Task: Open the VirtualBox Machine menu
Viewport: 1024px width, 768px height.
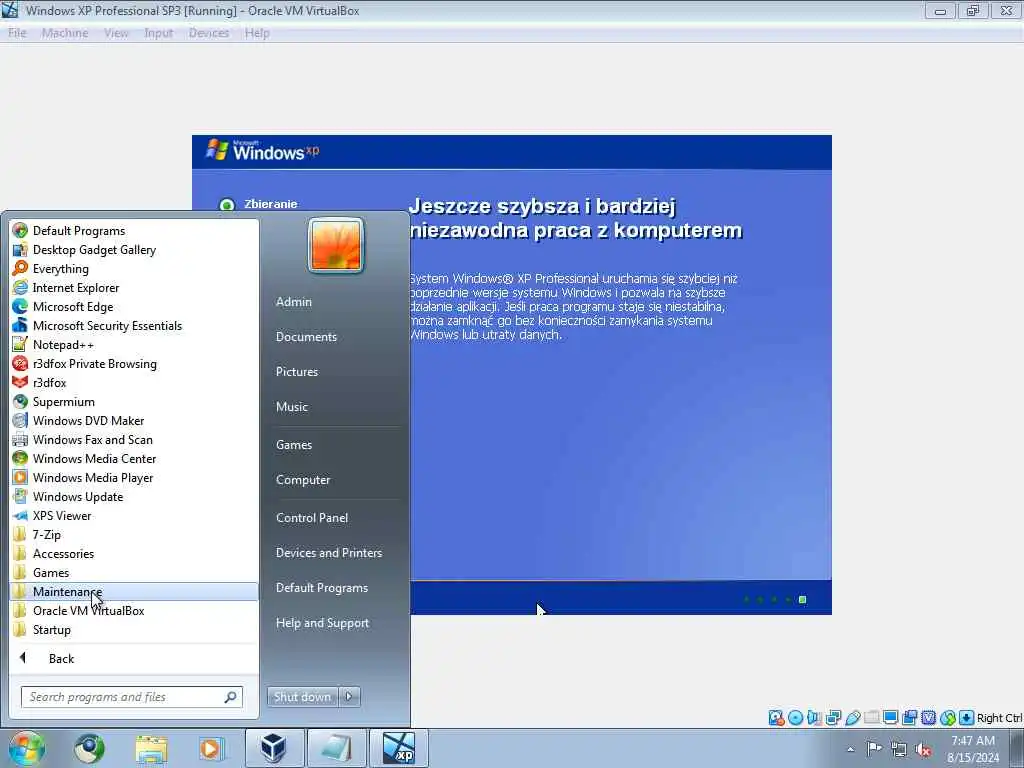Action: [65, 33]
